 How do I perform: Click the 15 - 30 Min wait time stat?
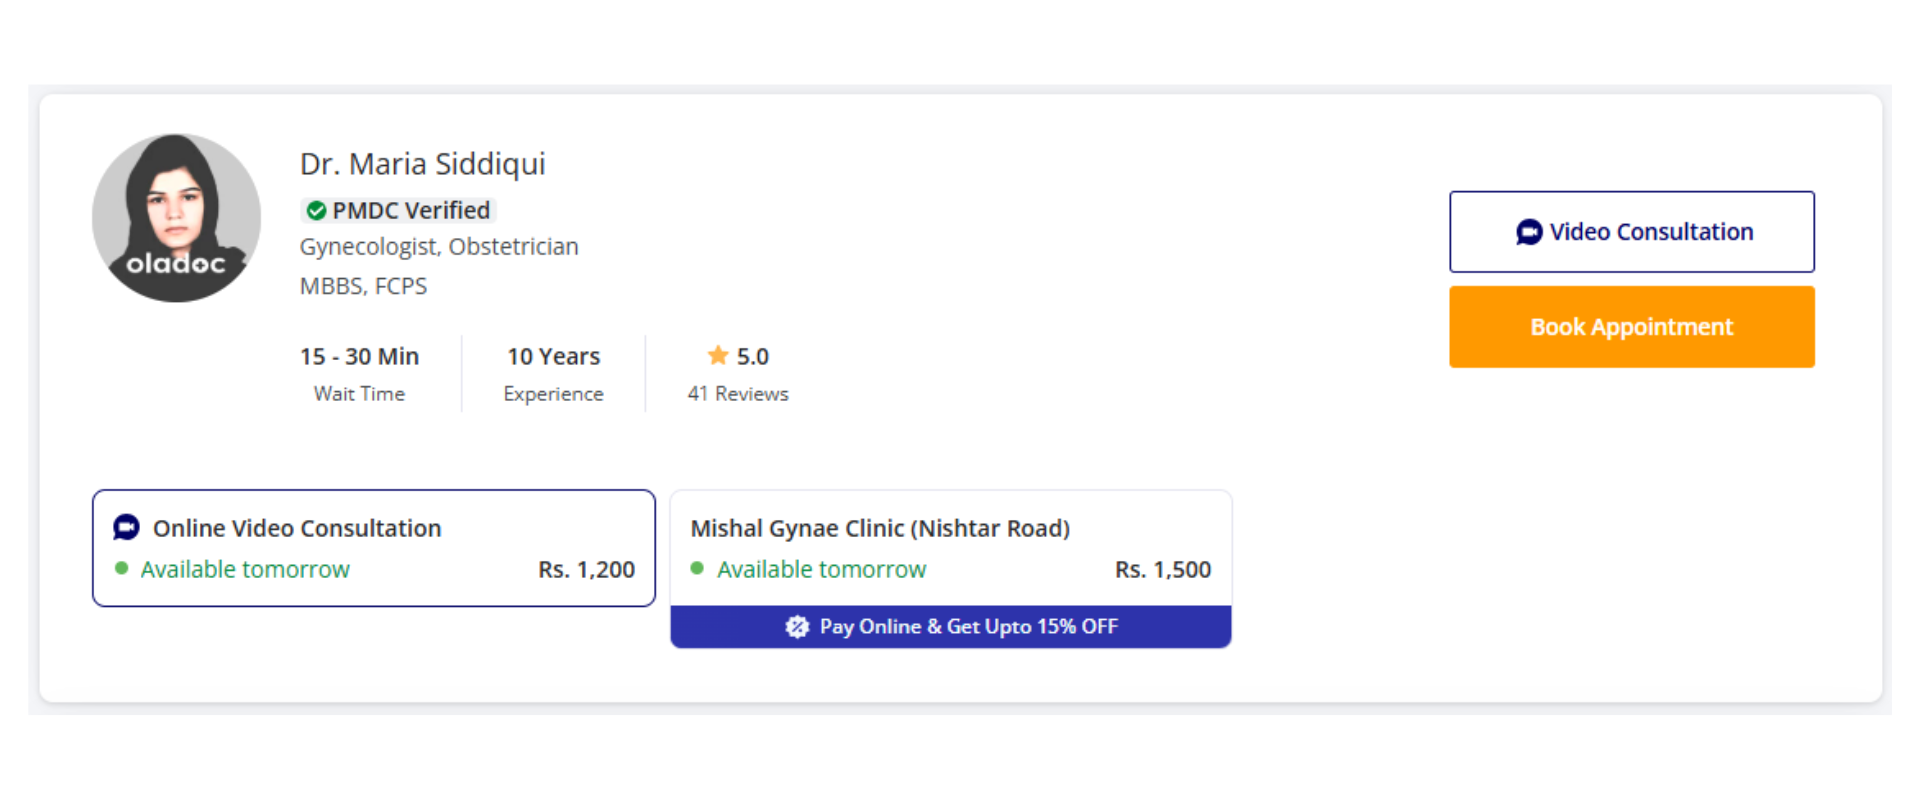point(359,357)
